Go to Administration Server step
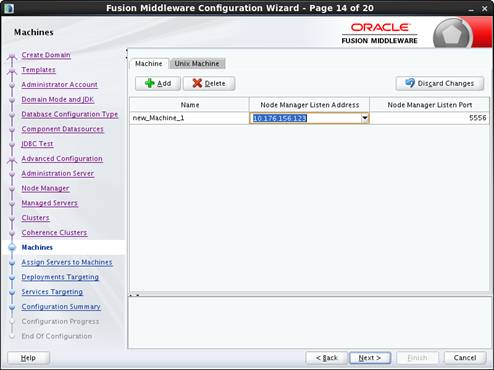The height and width of the screenshot is (370, 494). (x=58, y=173)
